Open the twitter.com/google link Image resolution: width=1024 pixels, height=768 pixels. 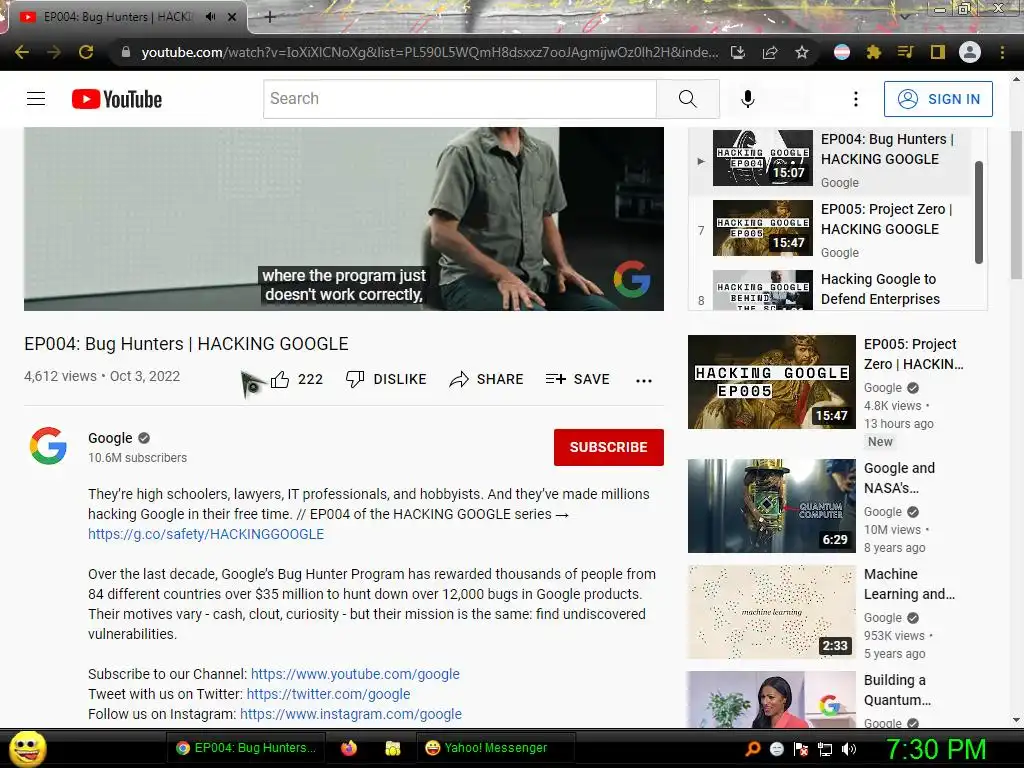328,694
